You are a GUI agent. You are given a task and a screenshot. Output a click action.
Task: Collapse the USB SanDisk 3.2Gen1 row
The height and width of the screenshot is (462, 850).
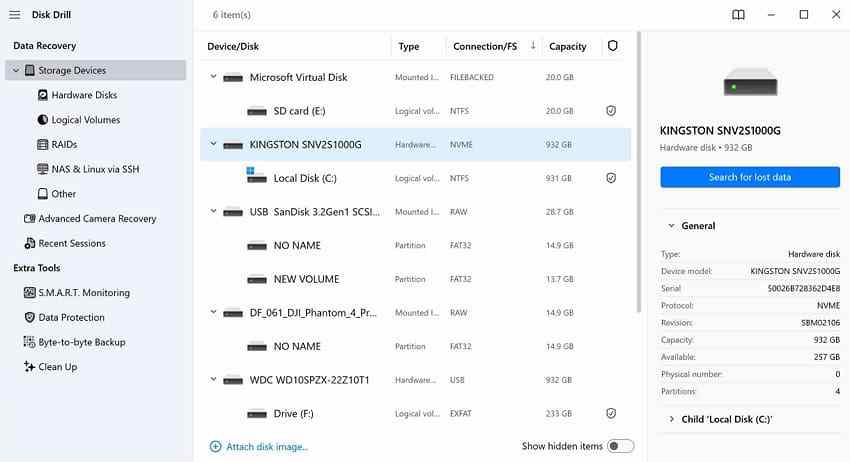214,211
